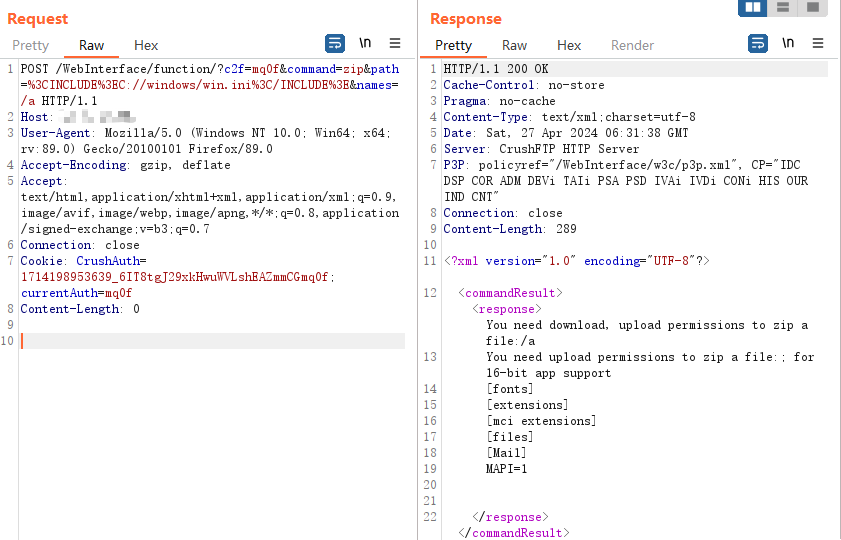Click the opening response XML tag
This screenshot has height=540, width=841.
[507, 309]
